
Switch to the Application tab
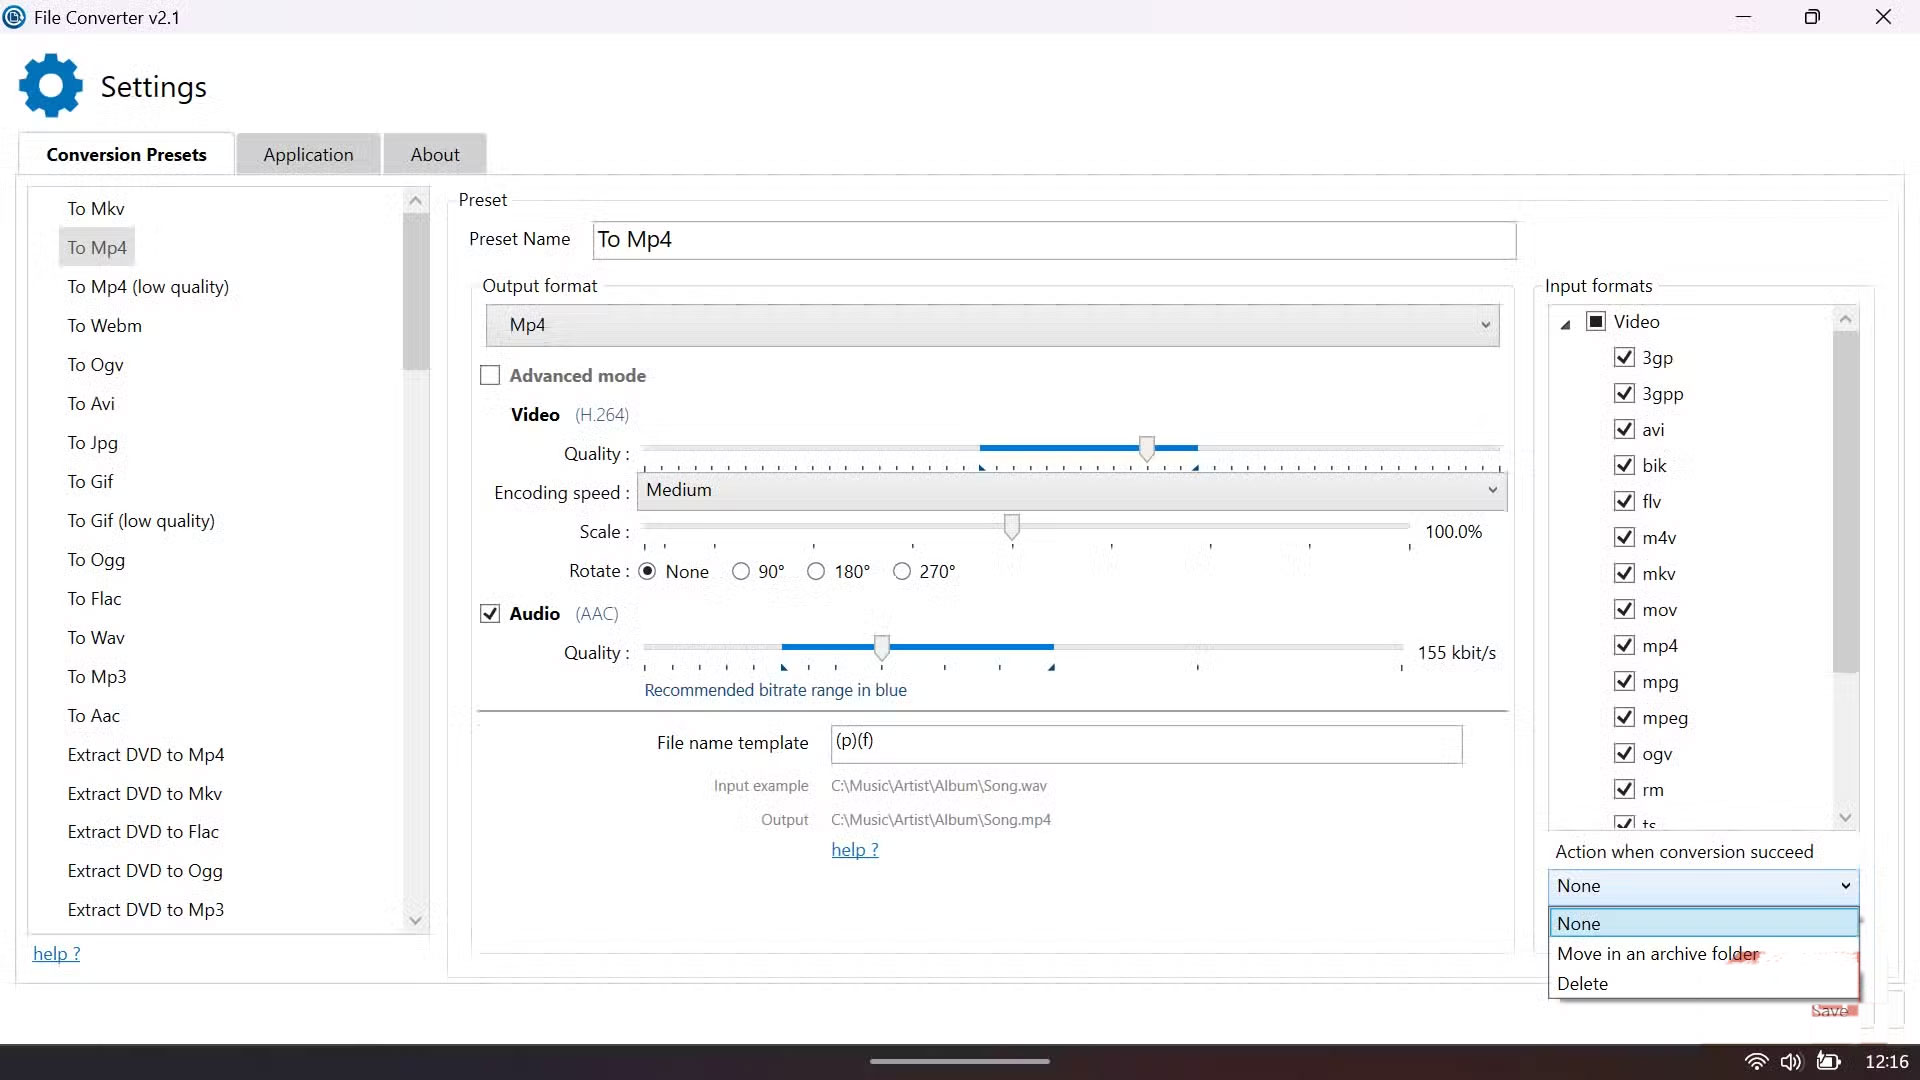click(x=308, y=155)
